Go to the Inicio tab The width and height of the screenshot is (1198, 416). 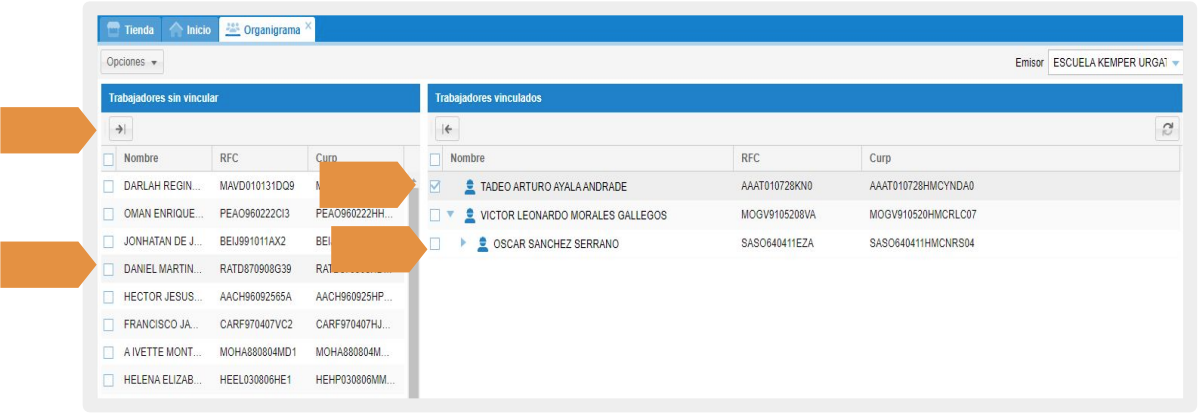(x=190, y=30)
